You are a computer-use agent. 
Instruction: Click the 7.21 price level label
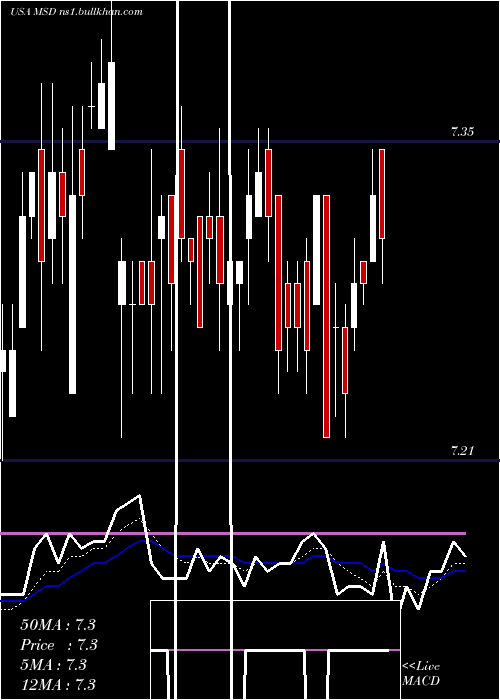point(462,451)
